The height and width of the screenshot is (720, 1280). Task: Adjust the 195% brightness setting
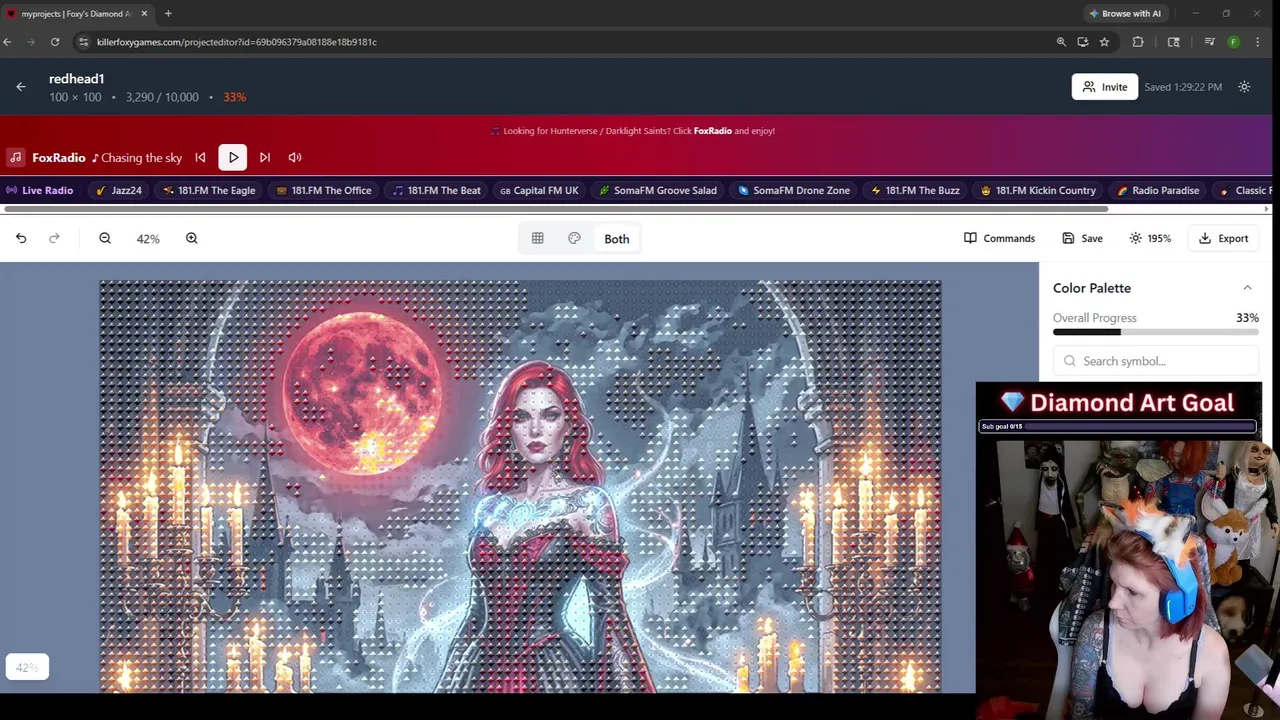tap(1150, 238)
